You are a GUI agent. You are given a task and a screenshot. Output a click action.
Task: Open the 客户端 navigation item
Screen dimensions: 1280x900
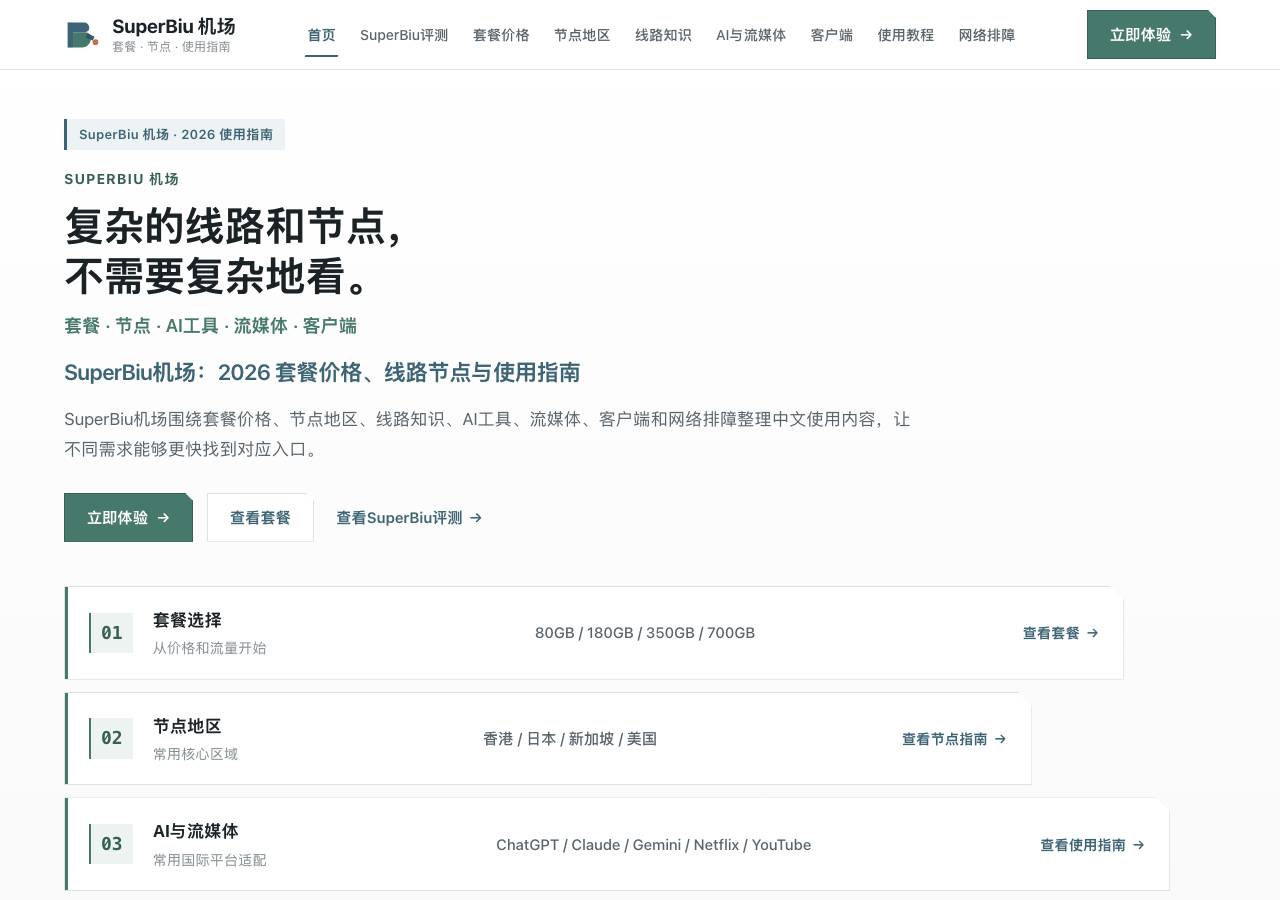[x=832, y=35]
